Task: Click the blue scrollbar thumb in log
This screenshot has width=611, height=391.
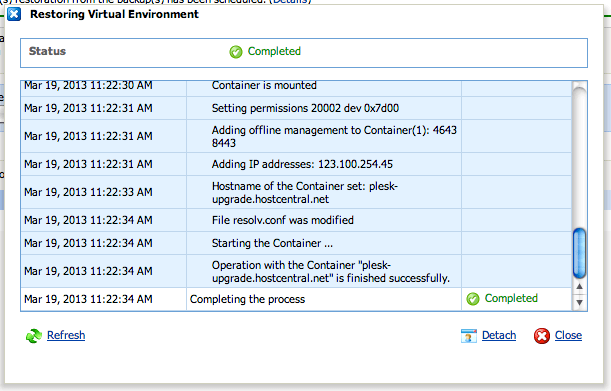Action: (579, 253)
